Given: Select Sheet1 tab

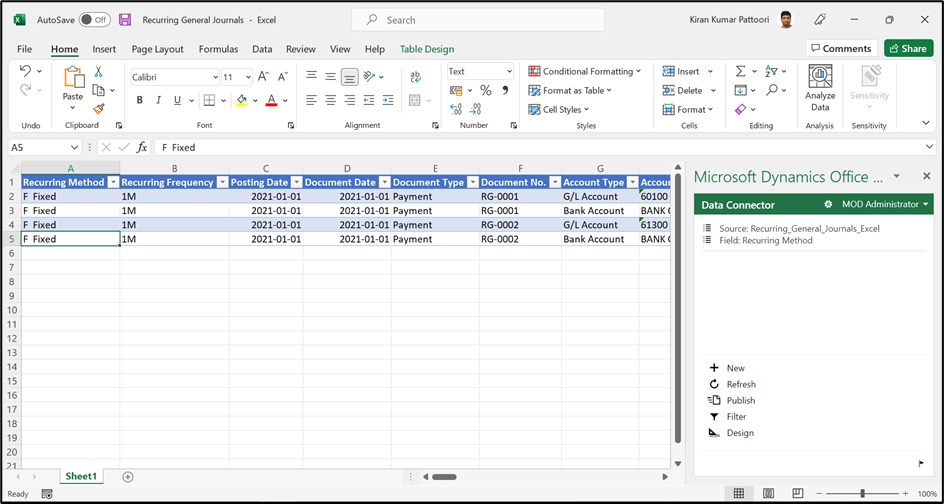Looking at the screenshot, I should (81, 476).
